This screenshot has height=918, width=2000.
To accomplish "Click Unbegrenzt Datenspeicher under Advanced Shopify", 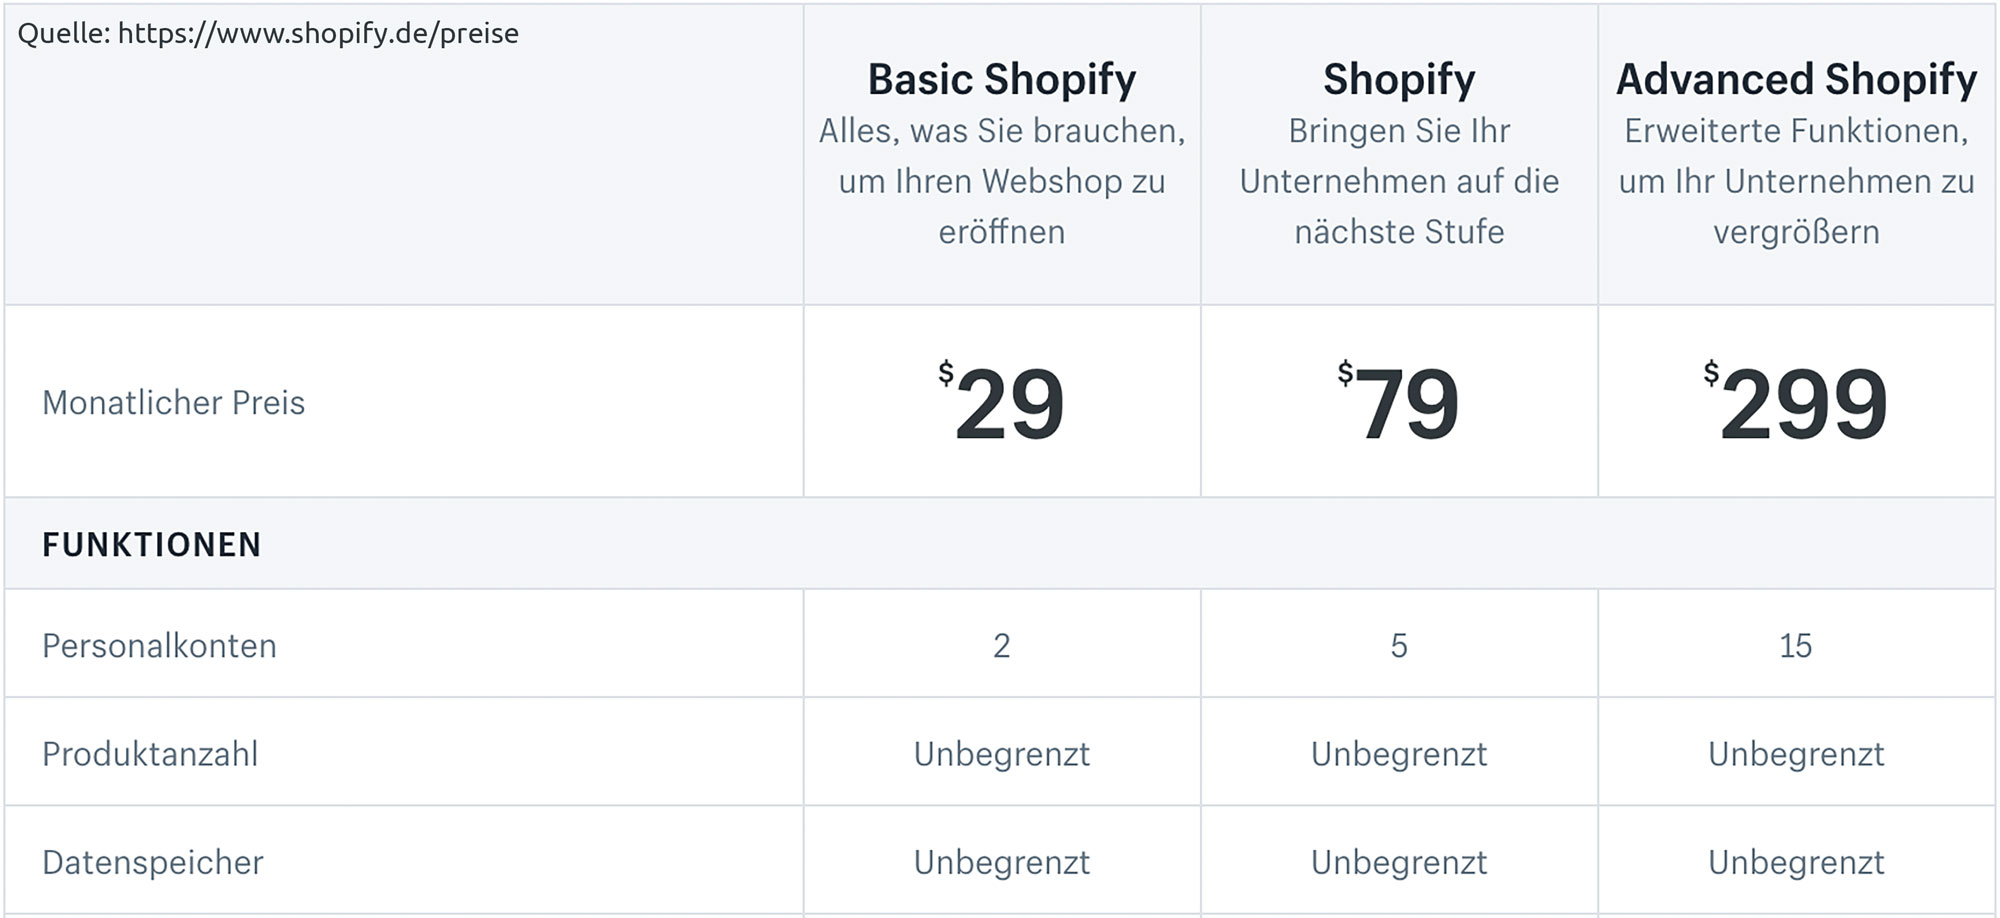I will click(x=1796, y=862).
